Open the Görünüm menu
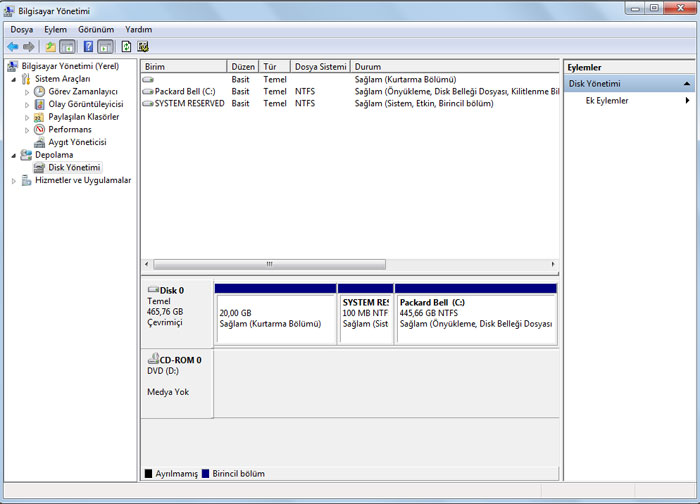 (x=96, y=30)
